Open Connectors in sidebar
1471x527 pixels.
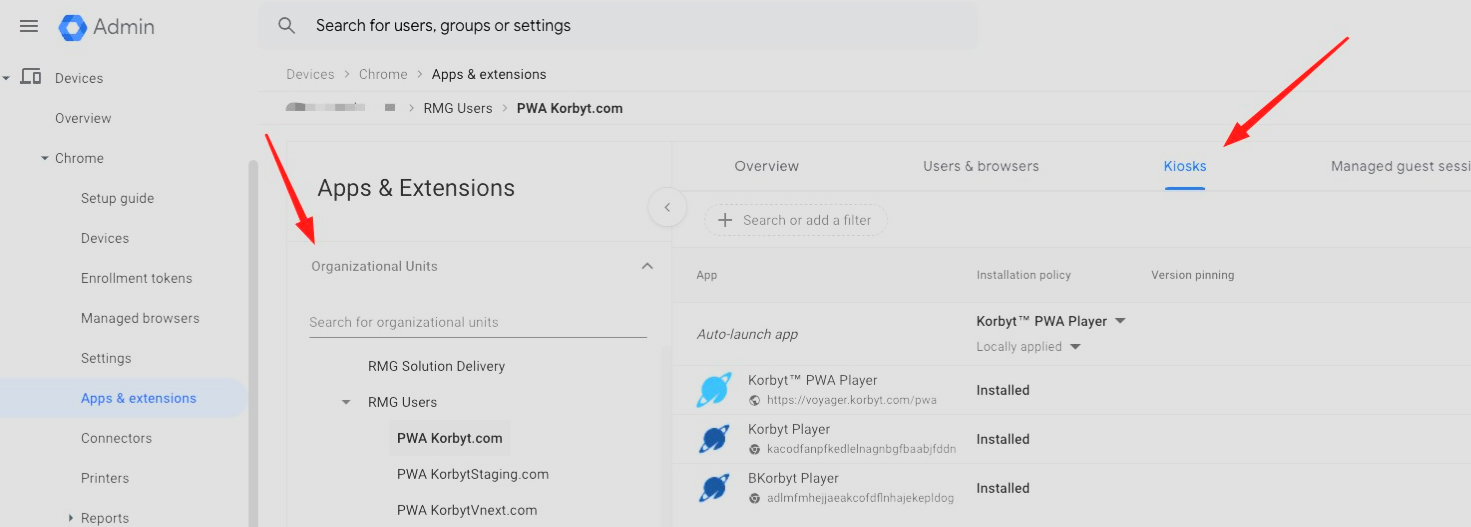pyautogui.click(x=116, y=438)
